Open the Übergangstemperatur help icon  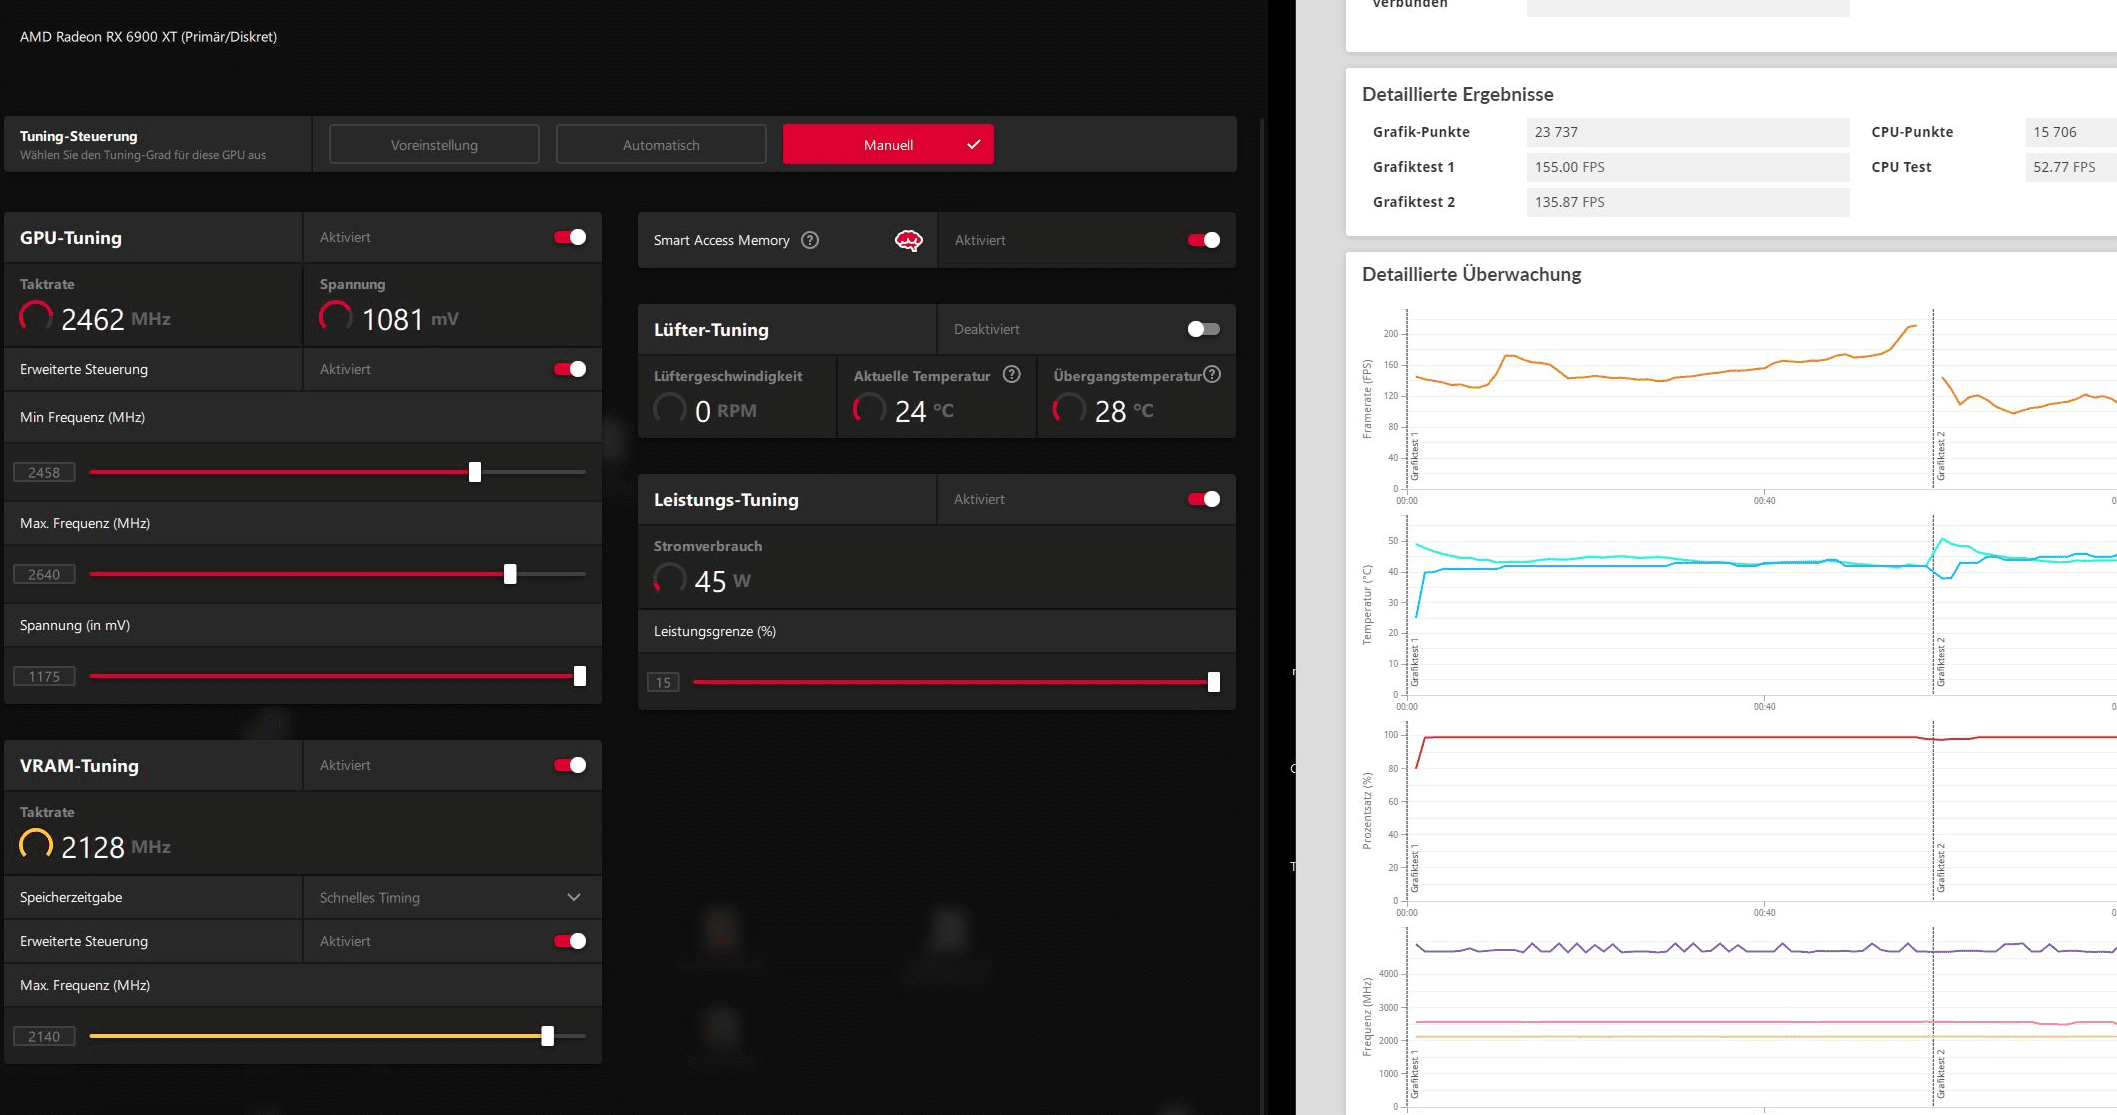pyautogui.click(x=1212, y=374)
